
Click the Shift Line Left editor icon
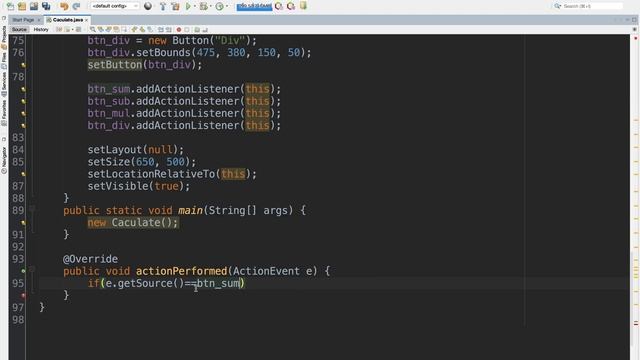[161, 29]
